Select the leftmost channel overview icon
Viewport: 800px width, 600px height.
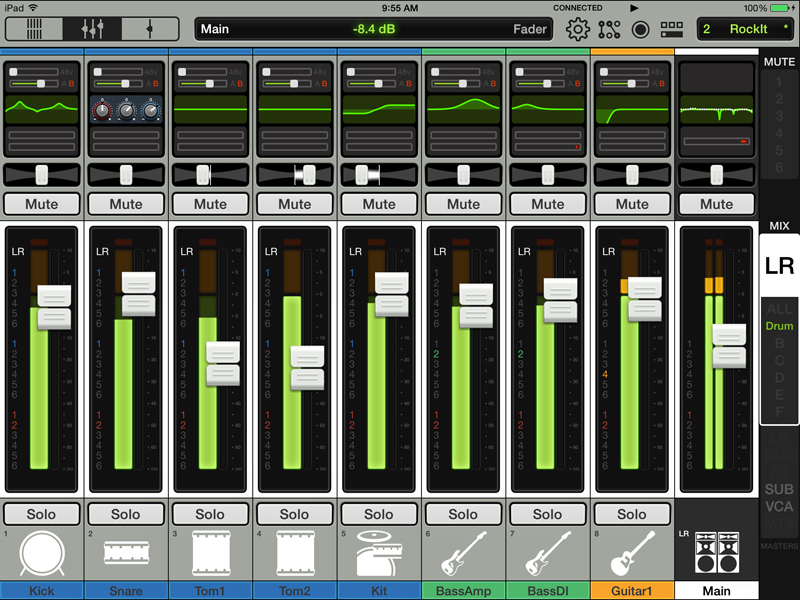pos(33,29)
